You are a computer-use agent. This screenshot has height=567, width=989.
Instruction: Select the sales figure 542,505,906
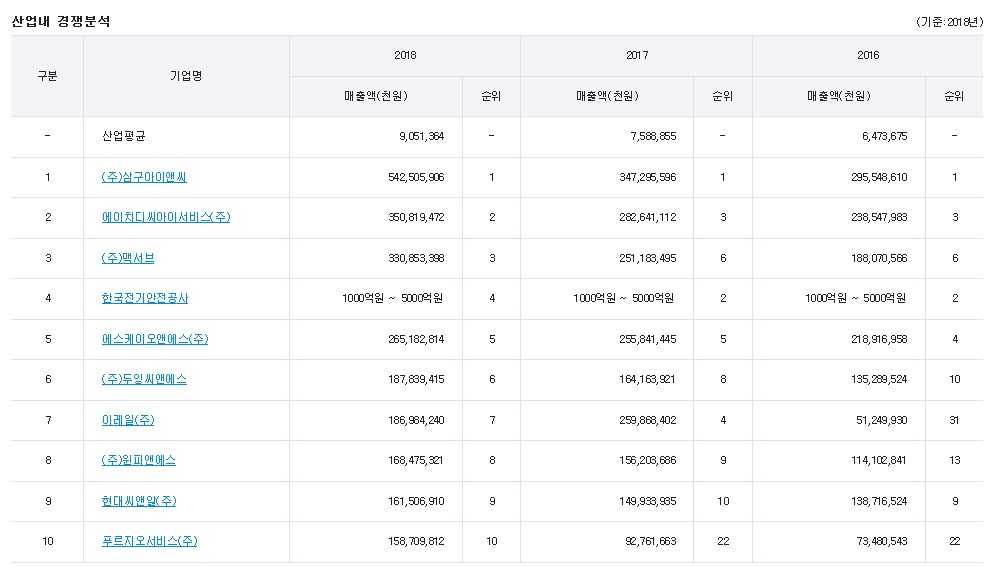tap(416, 177)
